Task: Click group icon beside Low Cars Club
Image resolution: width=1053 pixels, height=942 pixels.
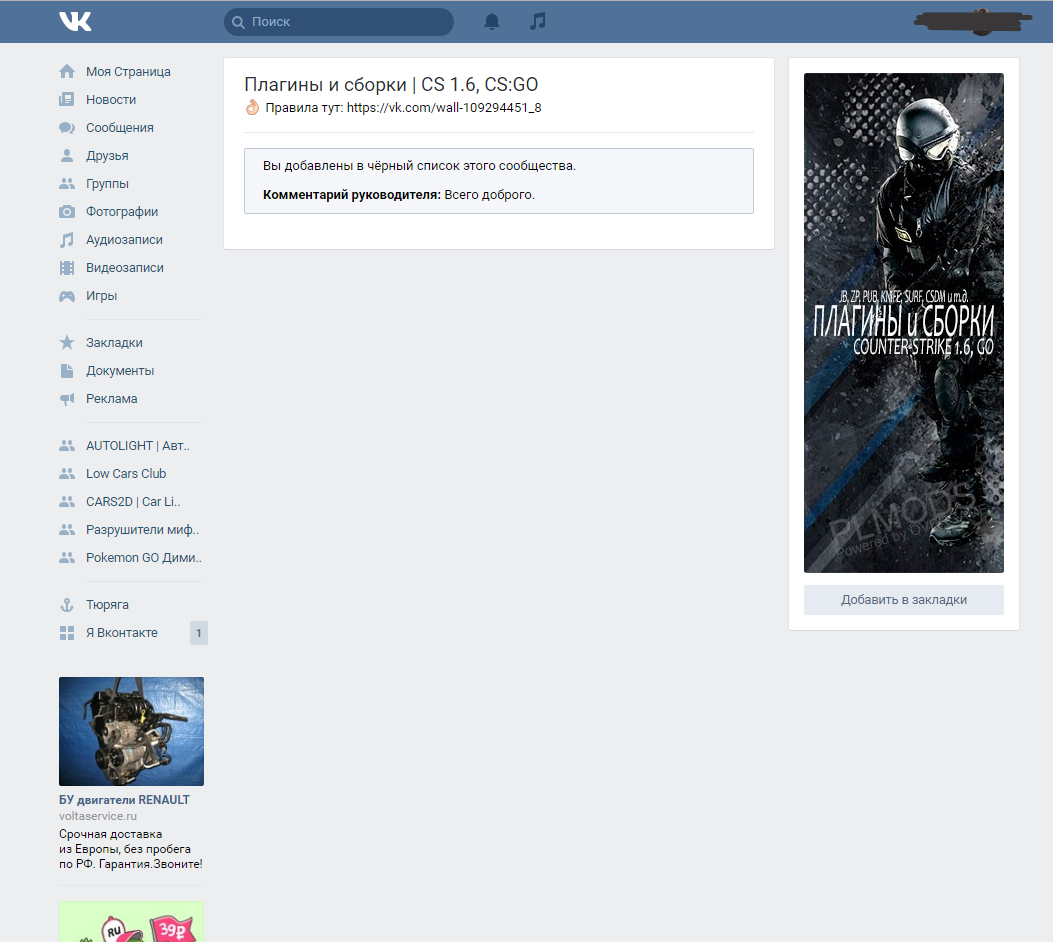Action: point(66,473)
